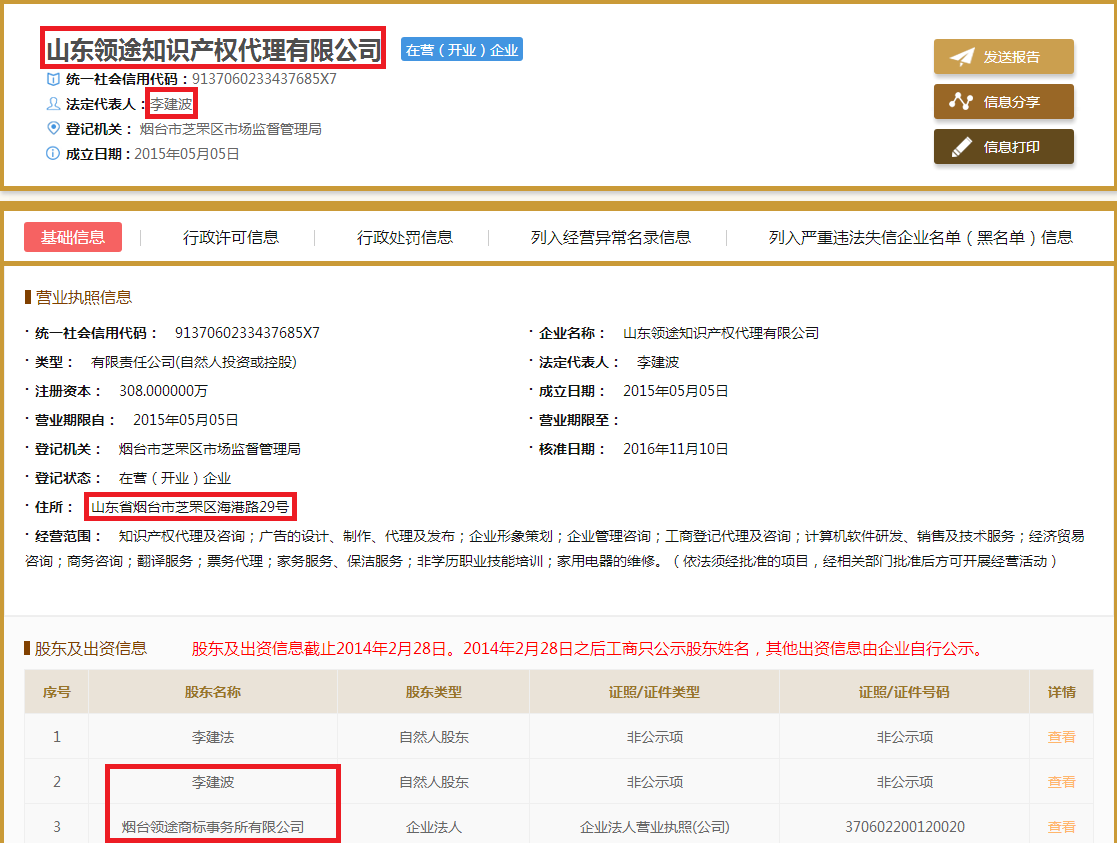Click the pencil icon on 信息打印
The width and height of the screenshot is (1117, 843).
[x=962, y=147]
